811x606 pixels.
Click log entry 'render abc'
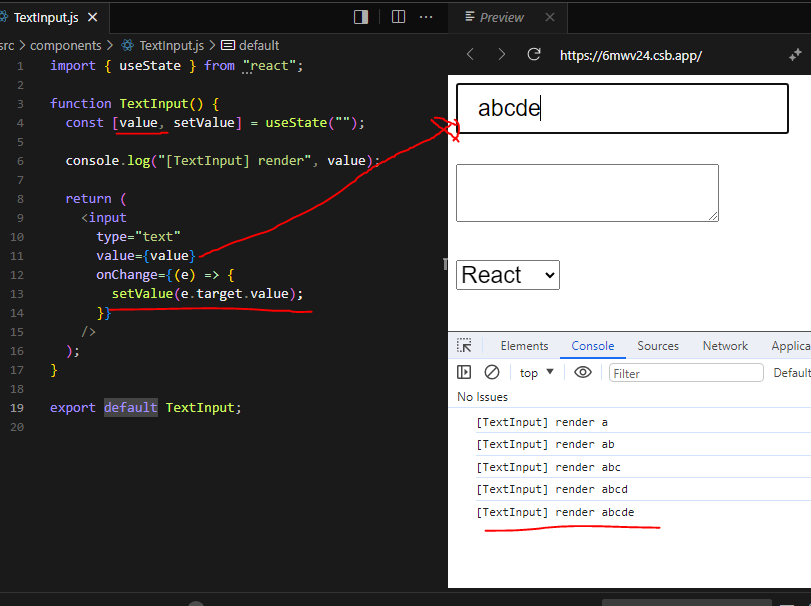tap(548, 467)
